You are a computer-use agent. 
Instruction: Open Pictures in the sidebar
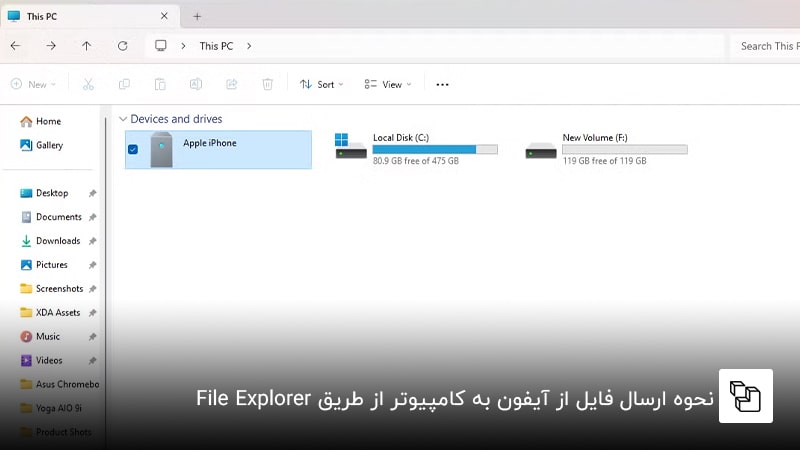(43, 265)
